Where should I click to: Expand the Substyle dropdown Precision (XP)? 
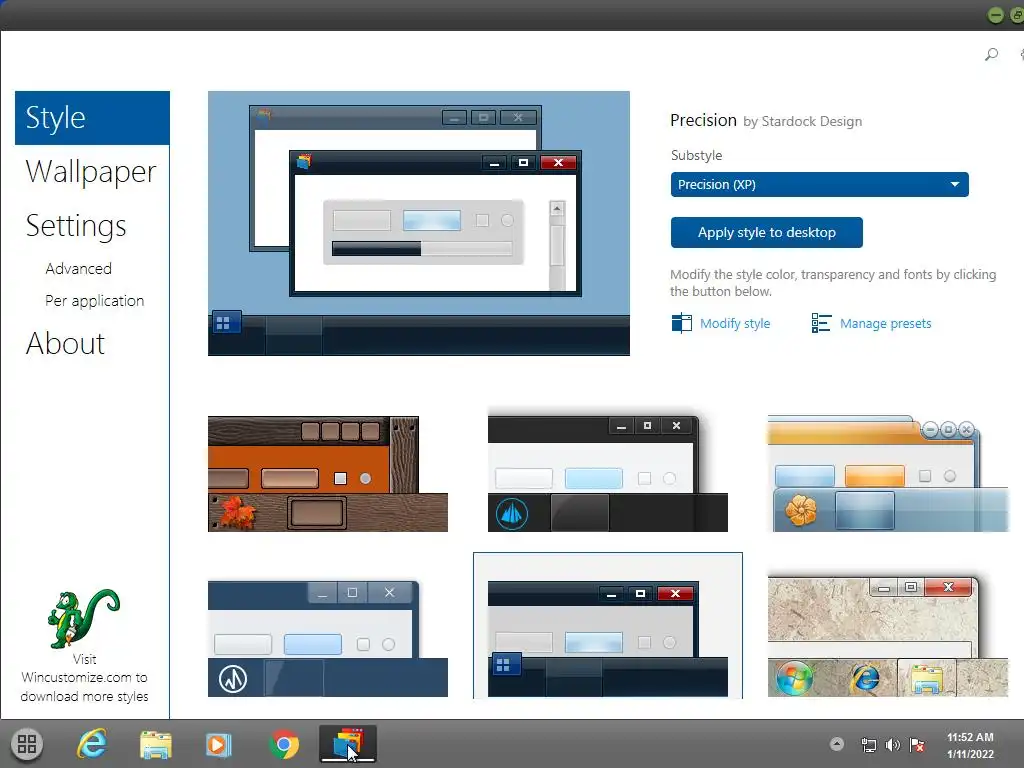[819, 184]
